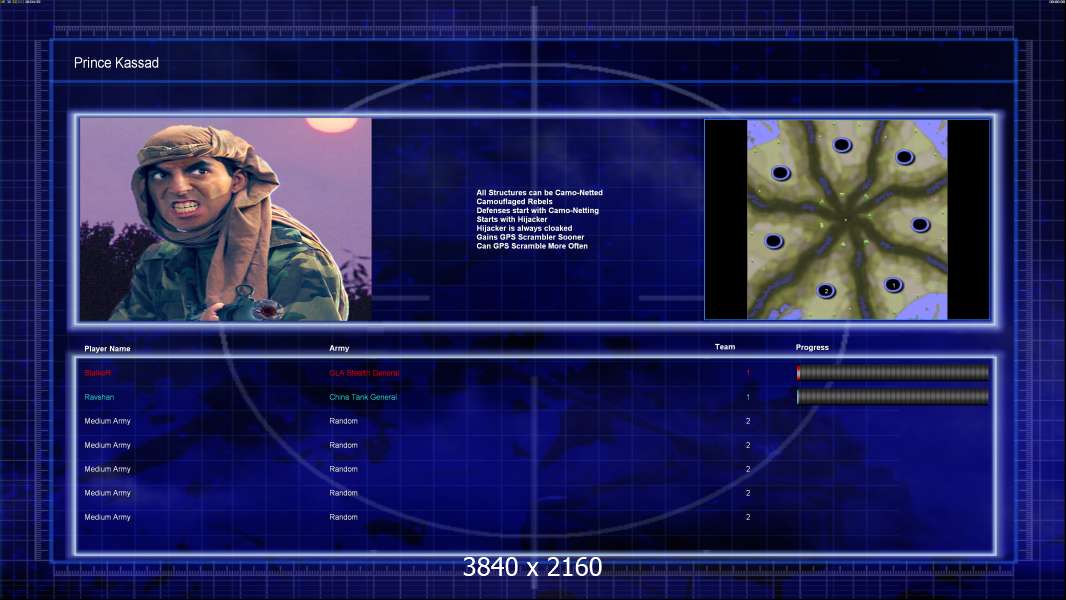
Task: Click 'Defenses start with Camo-Netting' line
Action: [537, 211]
